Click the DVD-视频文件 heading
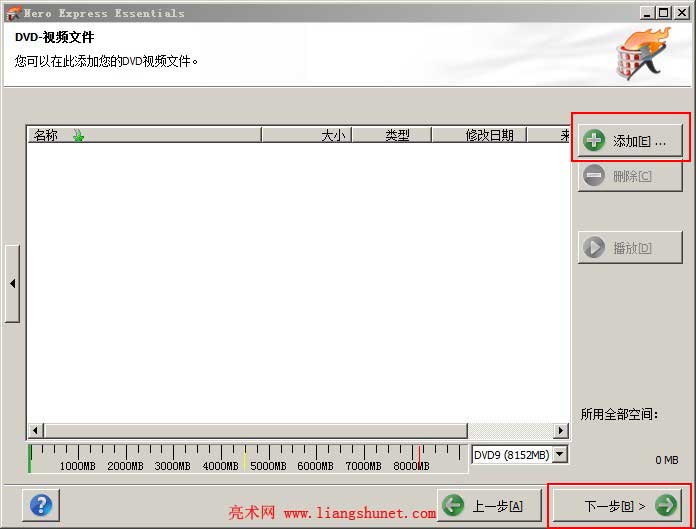The height and width of the screenshot is (529, 696). [55, 37]
